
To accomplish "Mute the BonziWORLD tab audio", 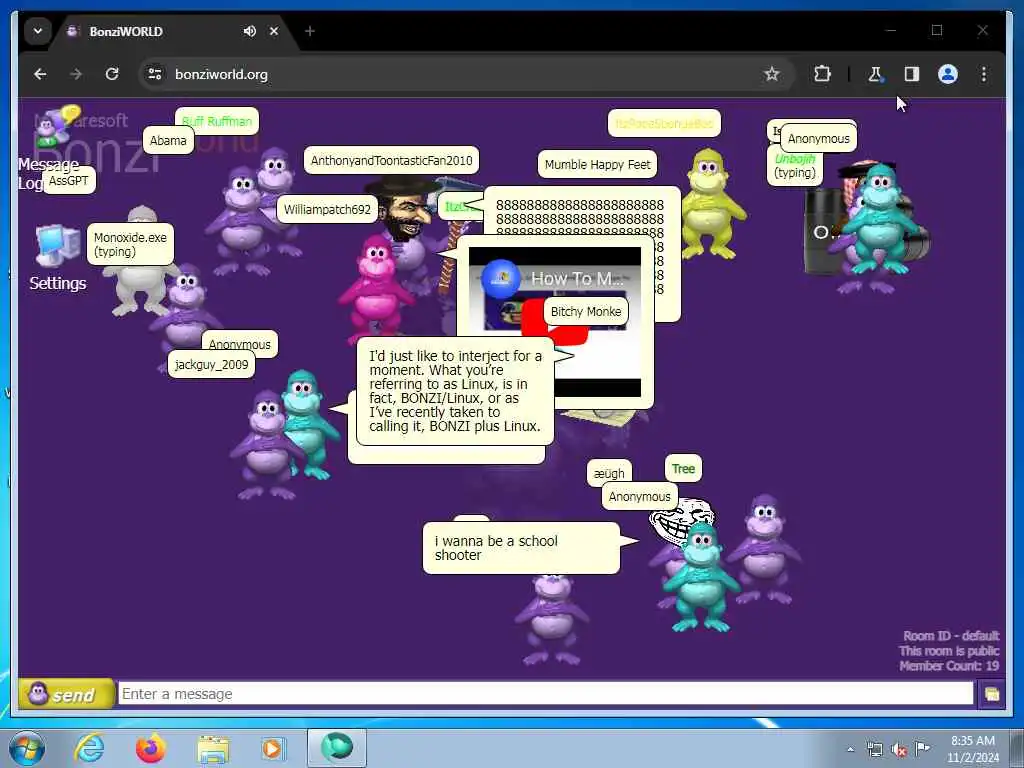I will click(x=249, y=31).
